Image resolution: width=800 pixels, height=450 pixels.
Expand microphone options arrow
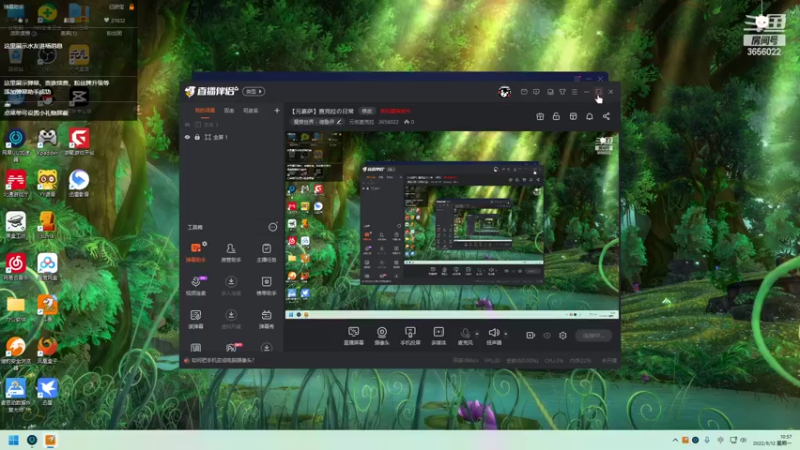(477, 334)
